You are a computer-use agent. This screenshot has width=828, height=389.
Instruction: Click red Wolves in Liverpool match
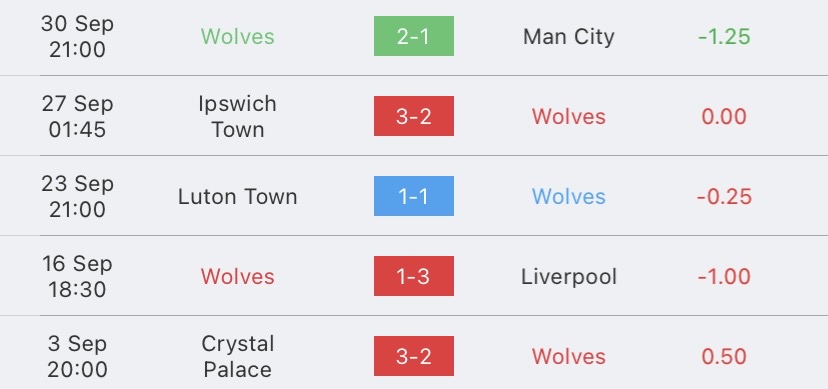click(x=238, y=277)
